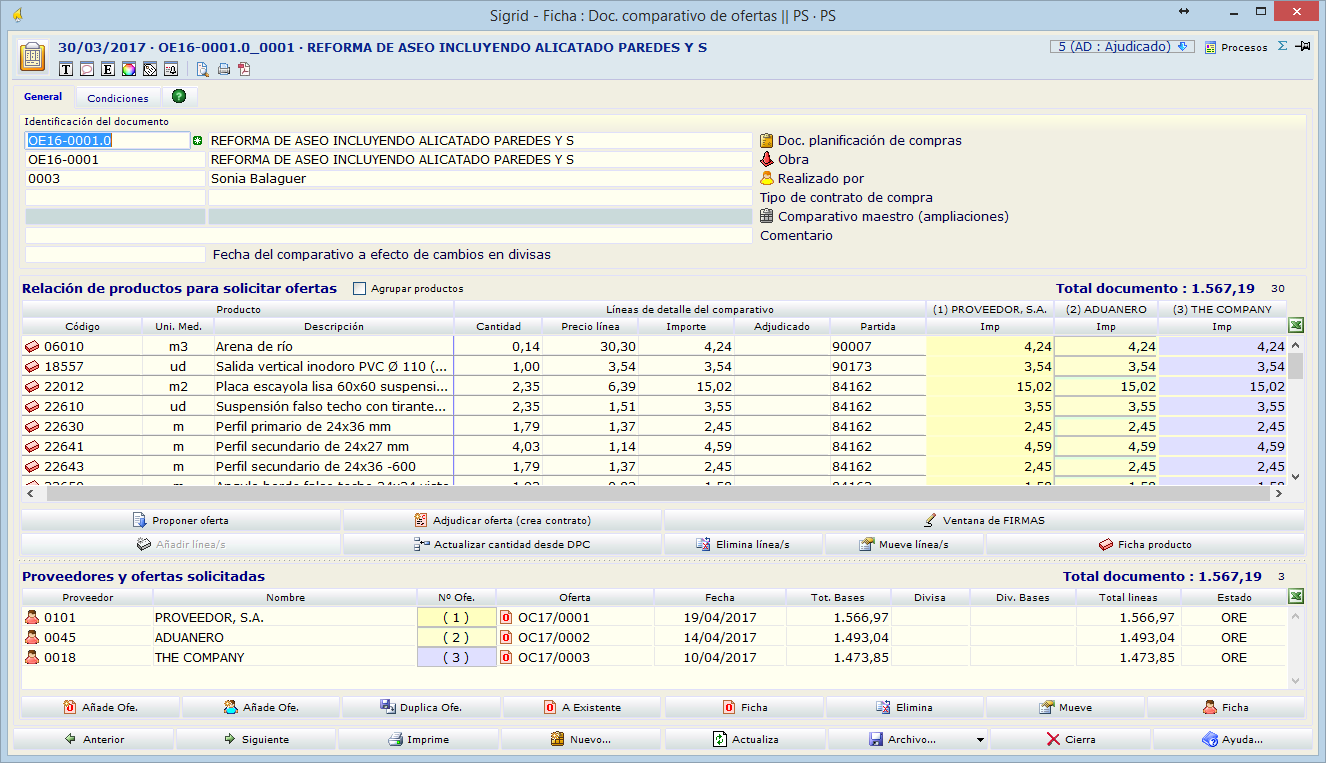
Task: Click the Excel export icon of providers table
Action: 1295,597
